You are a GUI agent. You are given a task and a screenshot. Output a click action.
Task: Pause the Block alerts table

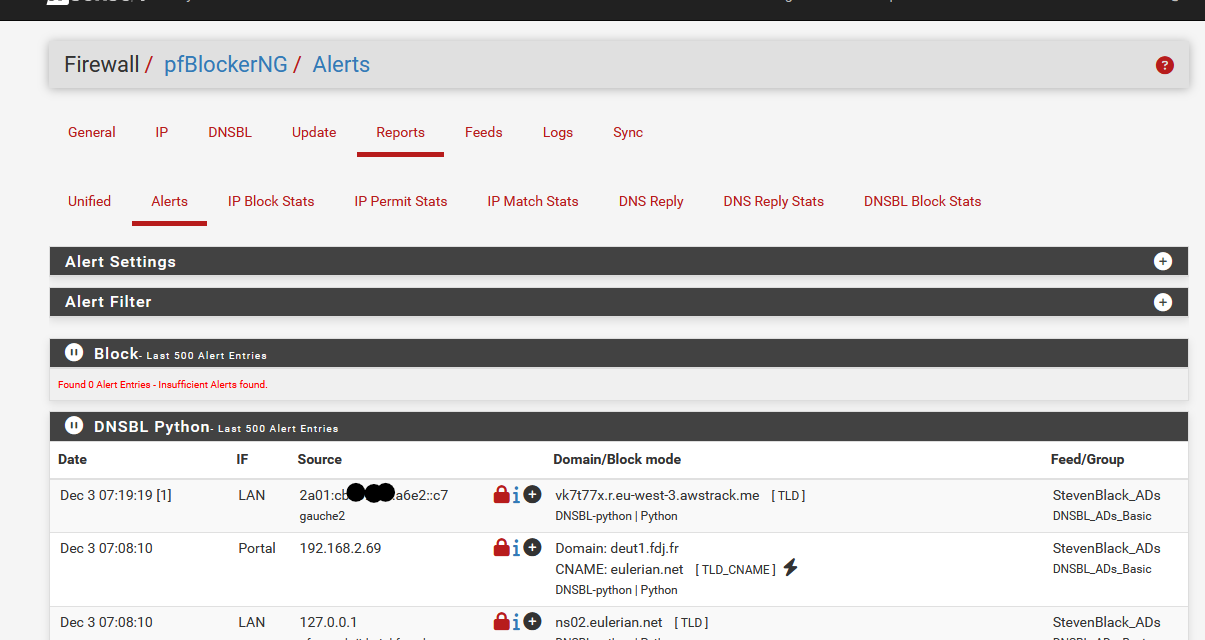click(73, 353)
